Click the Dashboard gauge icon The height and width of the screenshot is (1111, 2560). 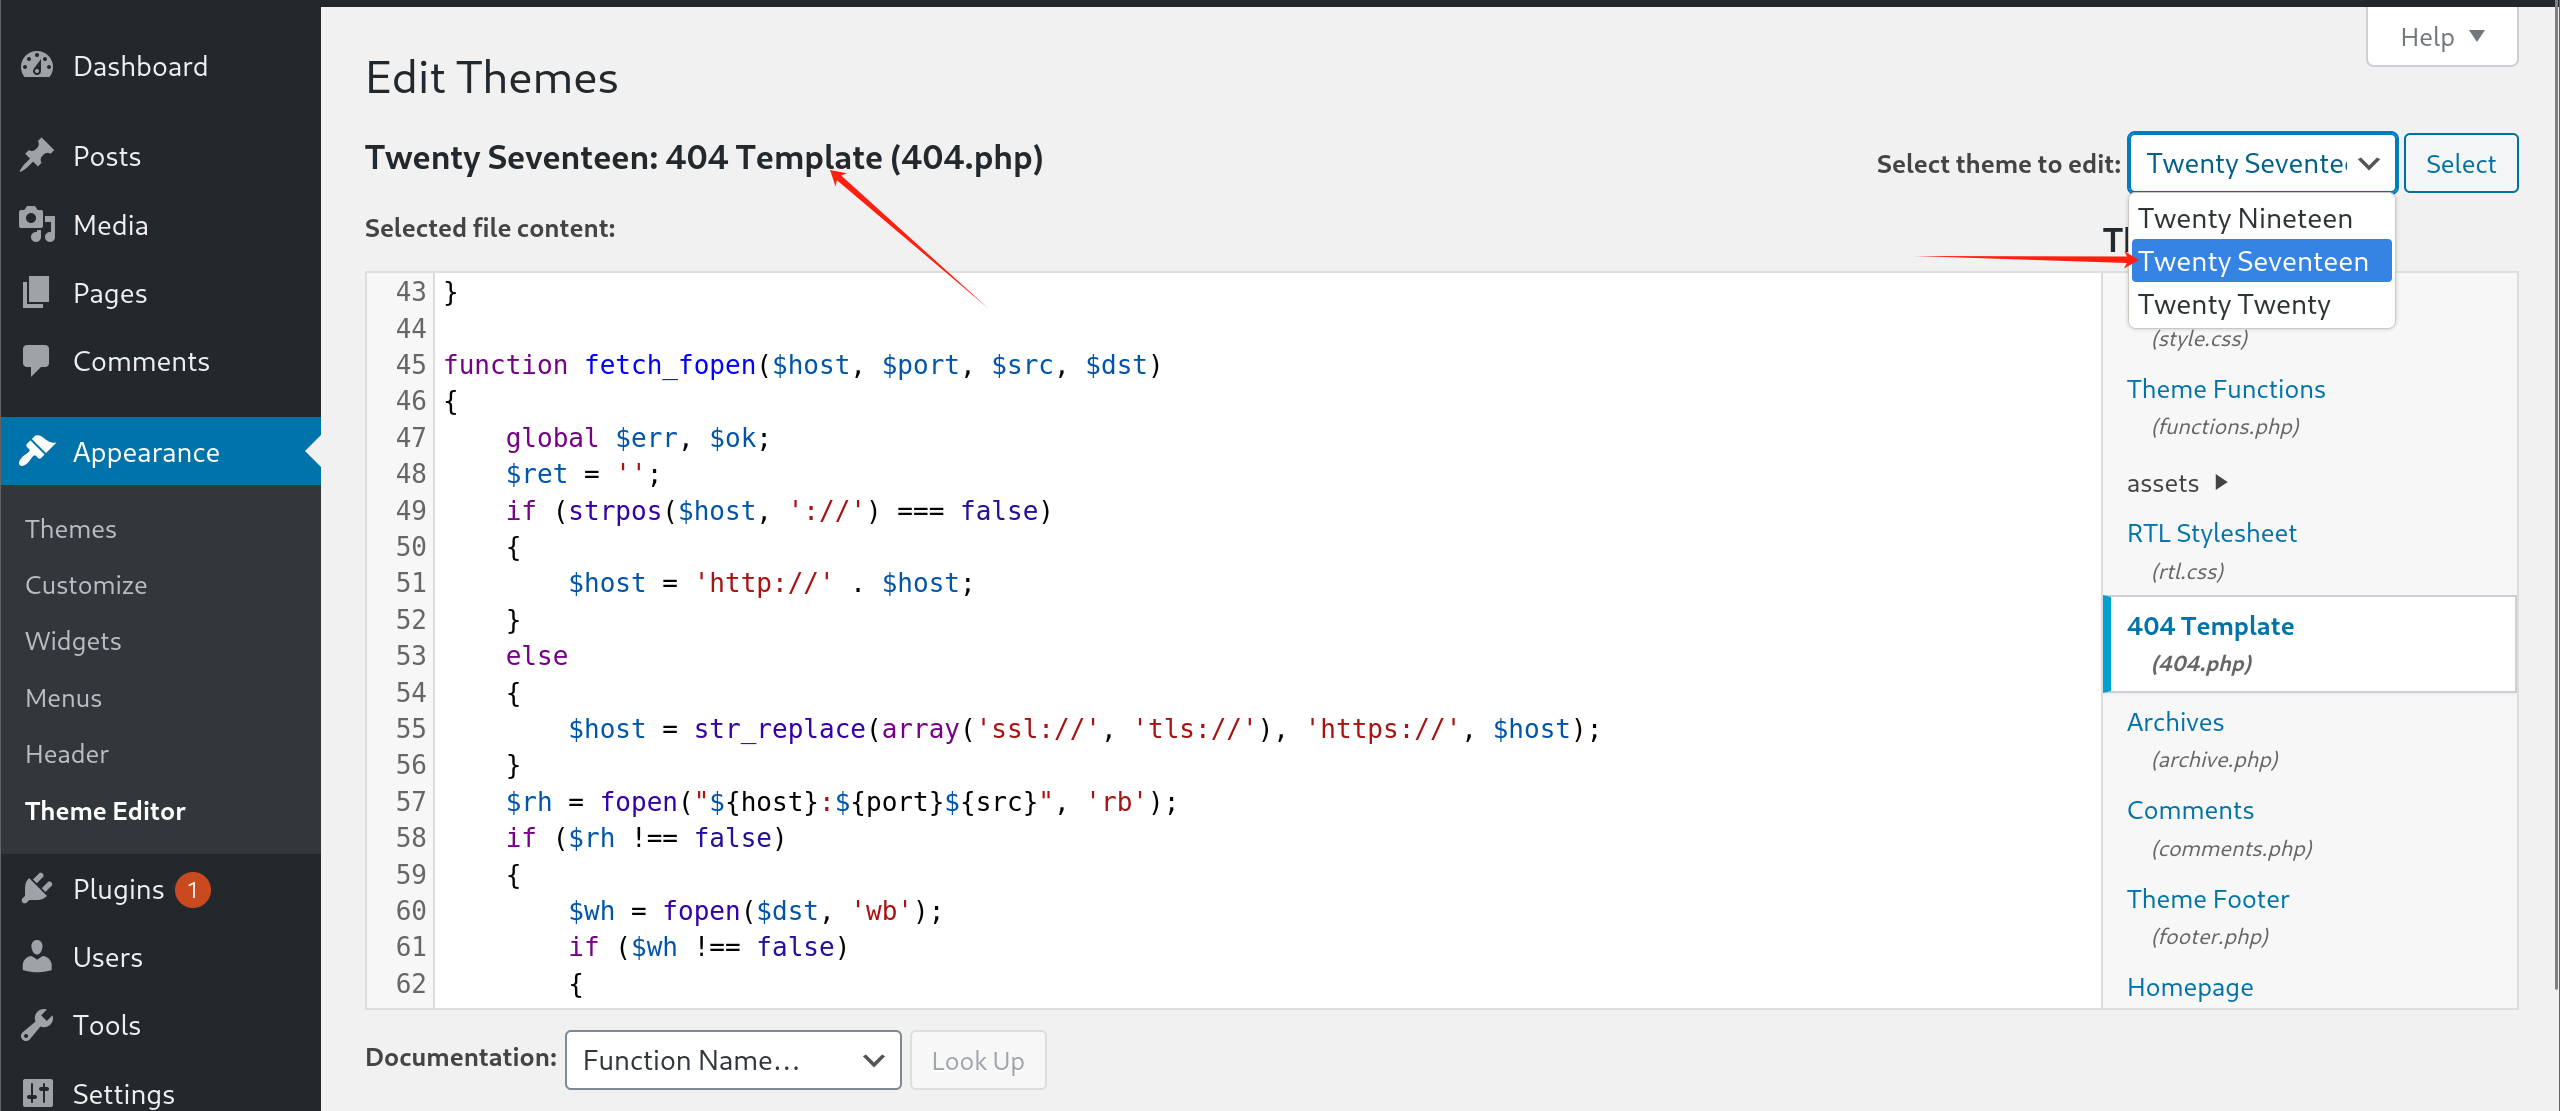37,66
